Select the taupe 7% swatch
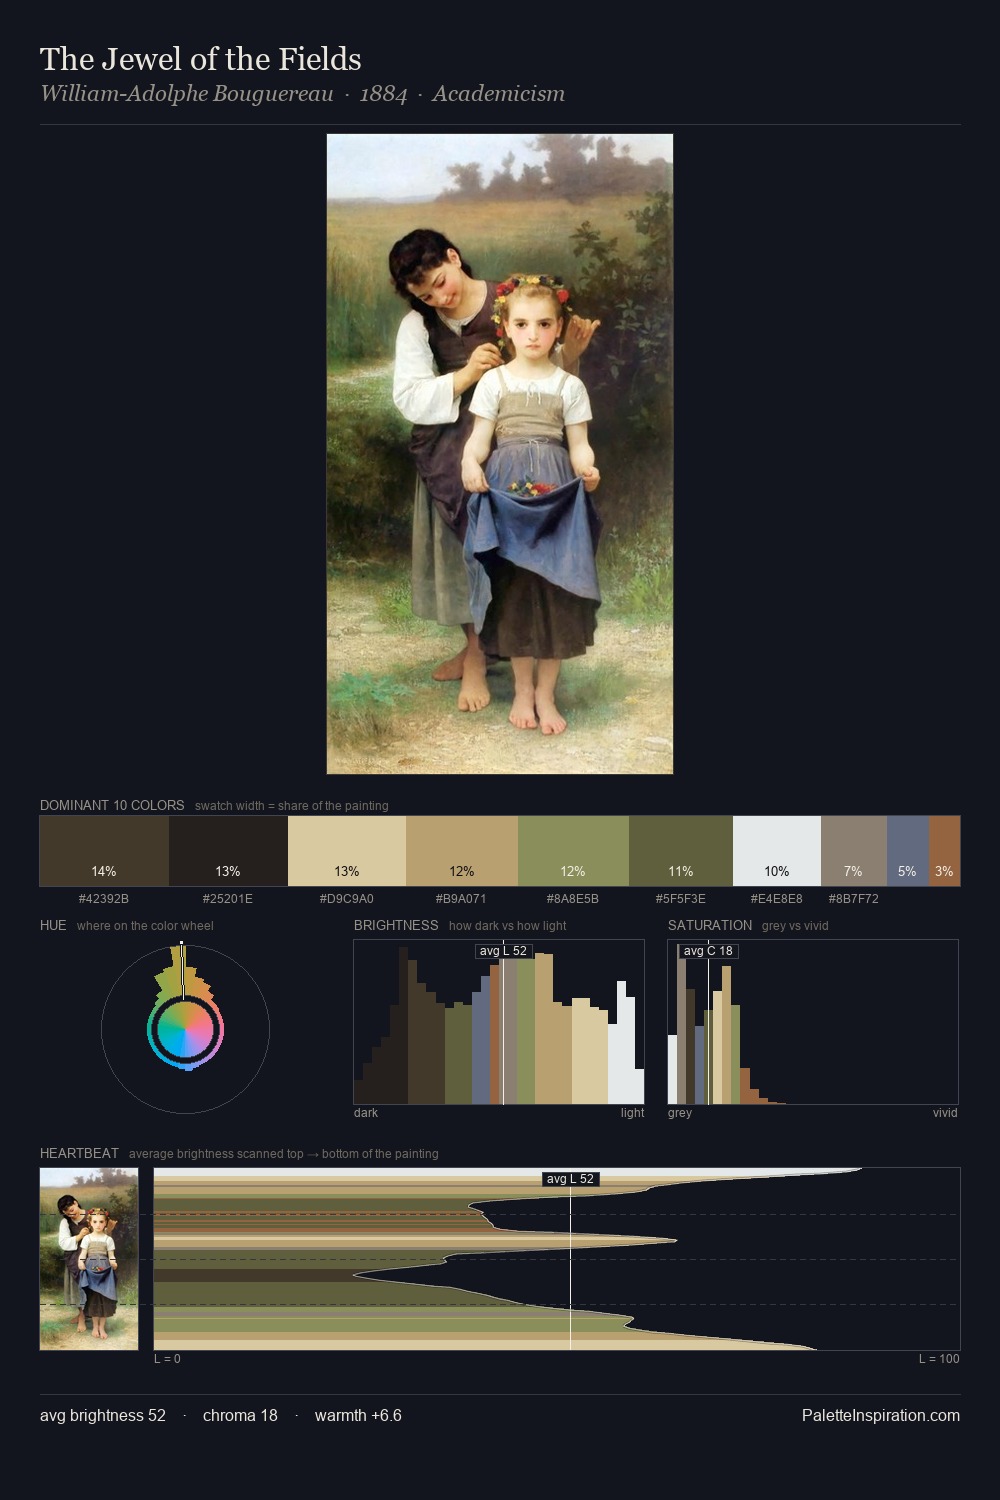The image size is (1000, 1500). [854, 851]
